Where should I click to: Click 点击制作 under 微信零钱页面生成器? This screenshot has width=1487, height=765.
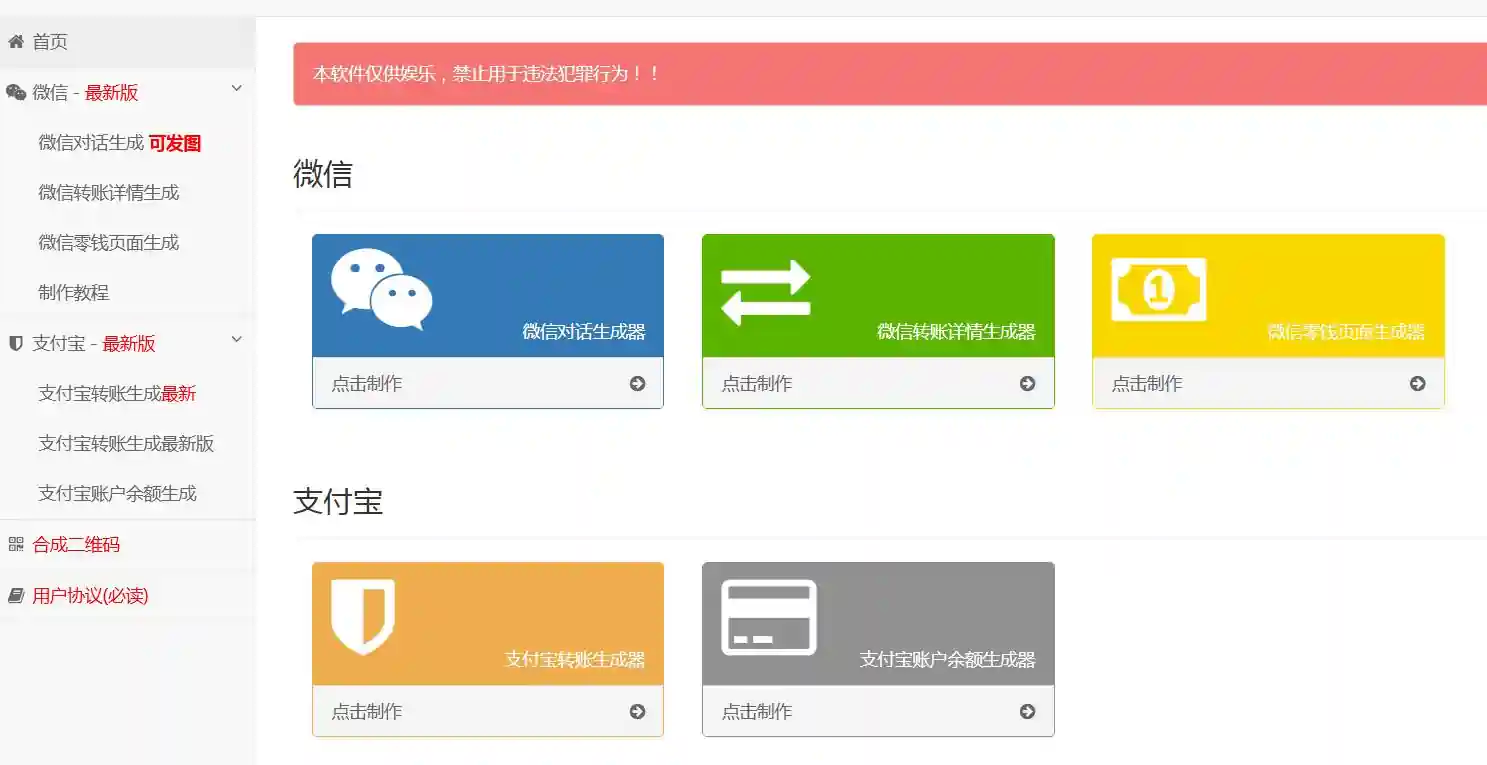[1147, 384]
